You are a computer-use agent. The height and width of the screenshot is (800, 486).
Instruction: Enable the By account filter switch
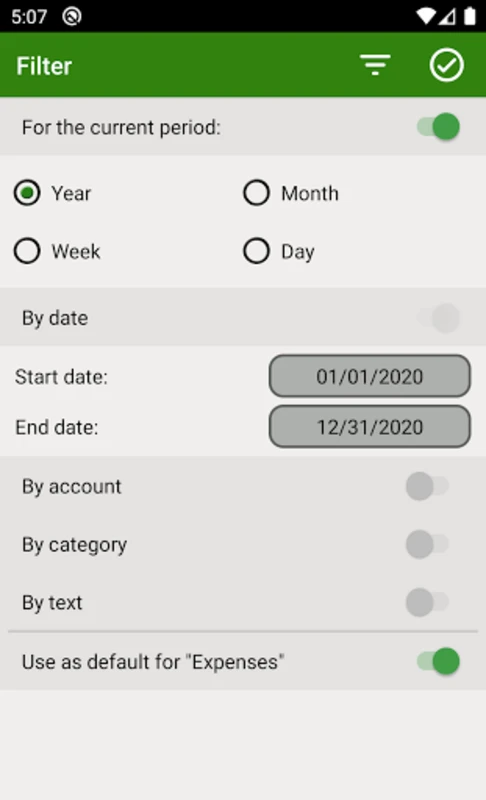[x=427, y=486]
